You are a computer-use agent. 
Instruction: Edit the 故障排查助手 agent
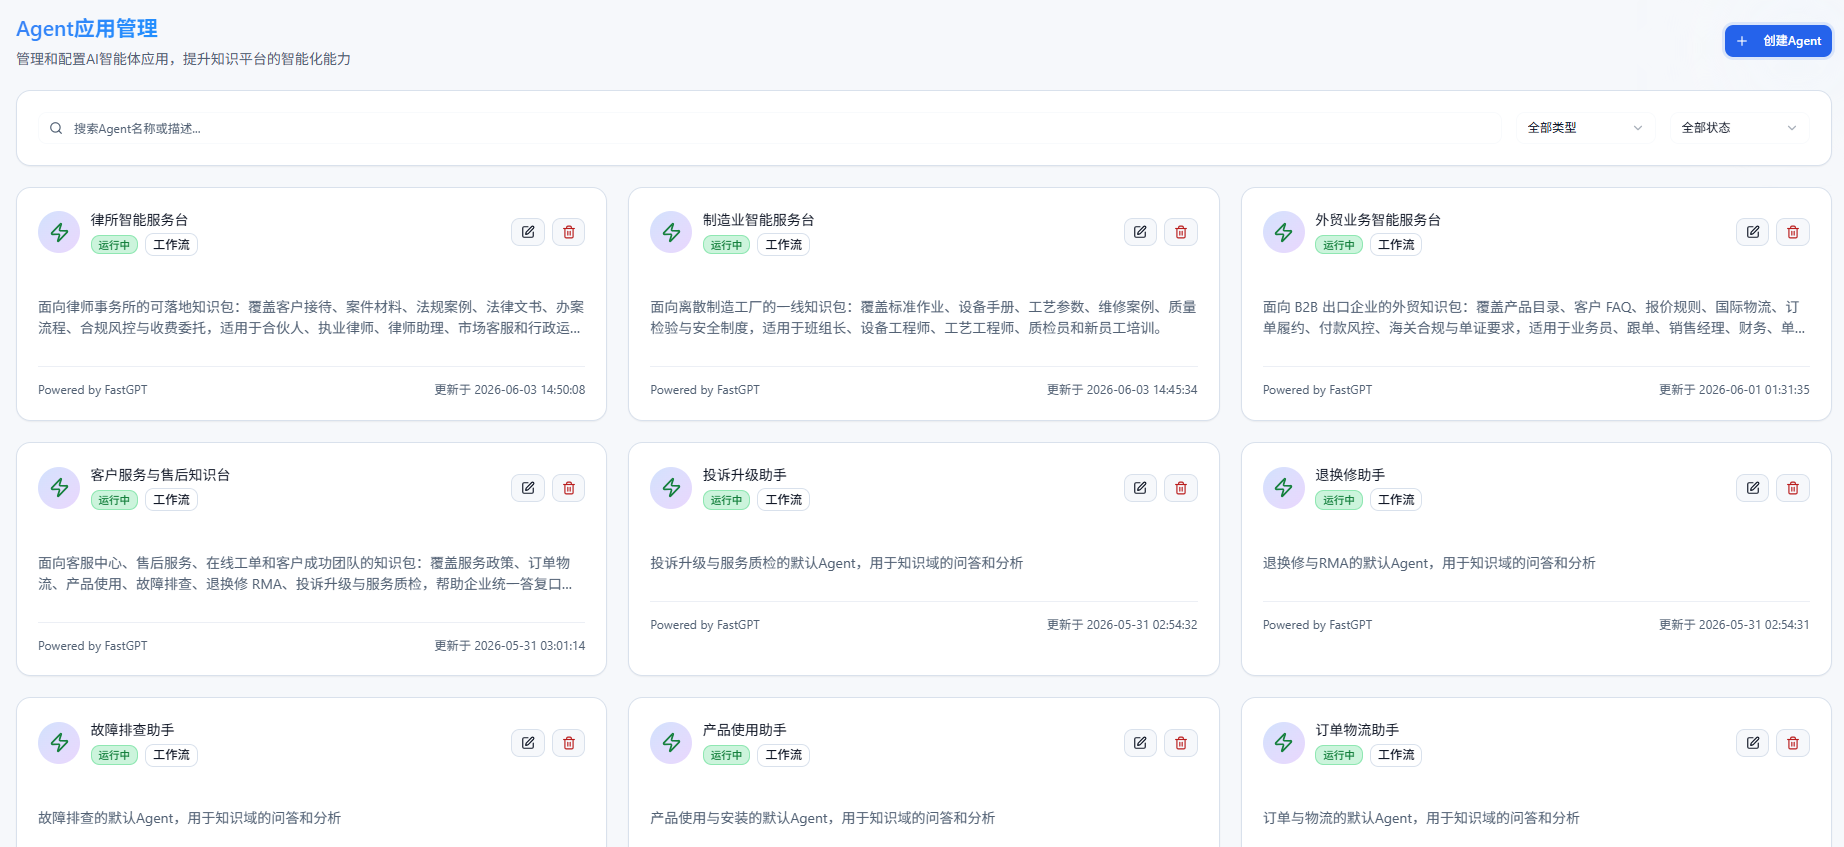pyautogui.click(x=528, y=743)
